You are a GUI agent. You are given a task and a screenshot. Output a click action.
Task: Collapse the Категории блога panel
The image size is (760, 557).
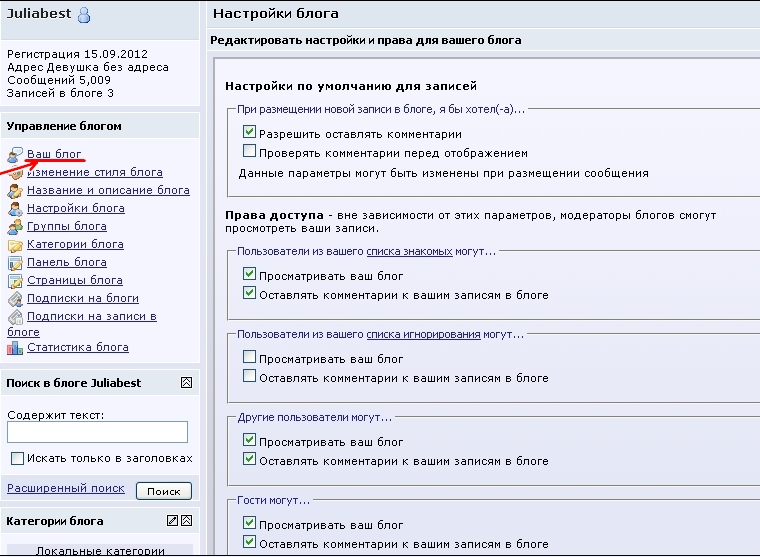pos(186,521)
